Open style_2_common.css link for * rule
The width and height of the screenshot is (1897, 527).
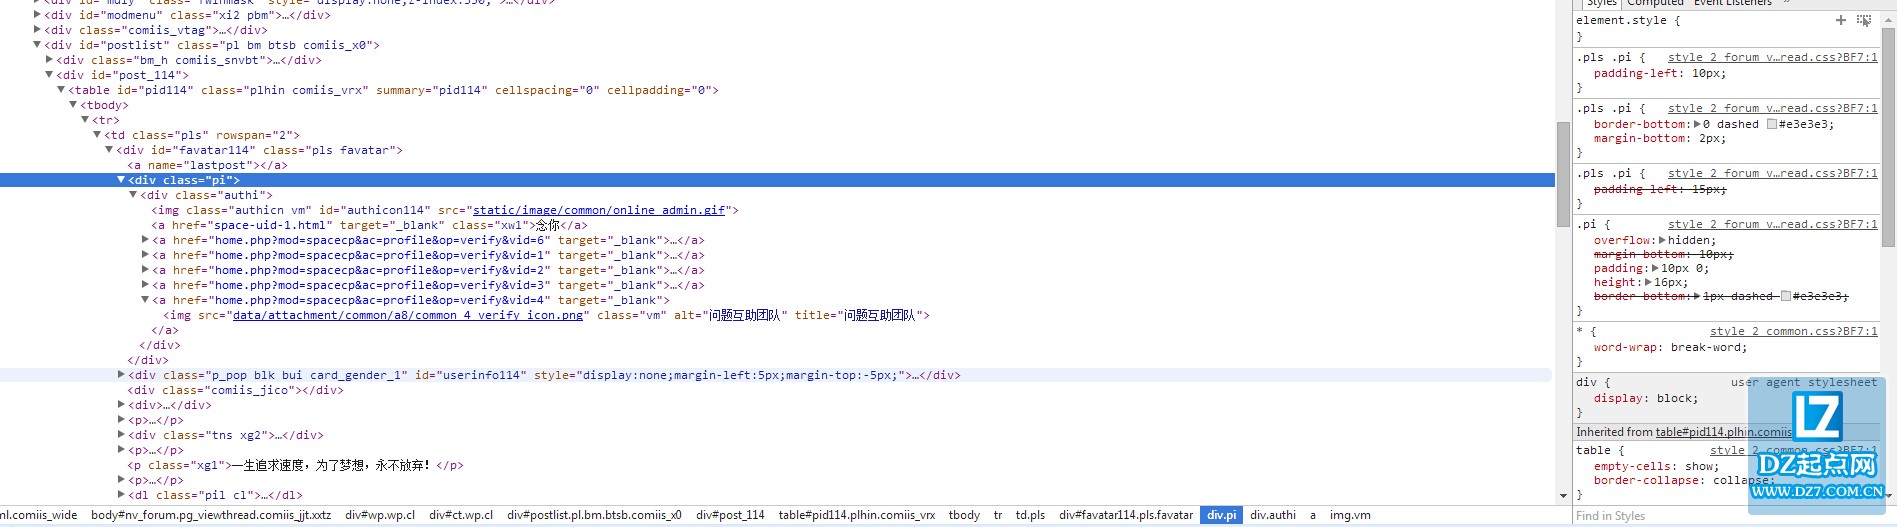pos(1793,331)
